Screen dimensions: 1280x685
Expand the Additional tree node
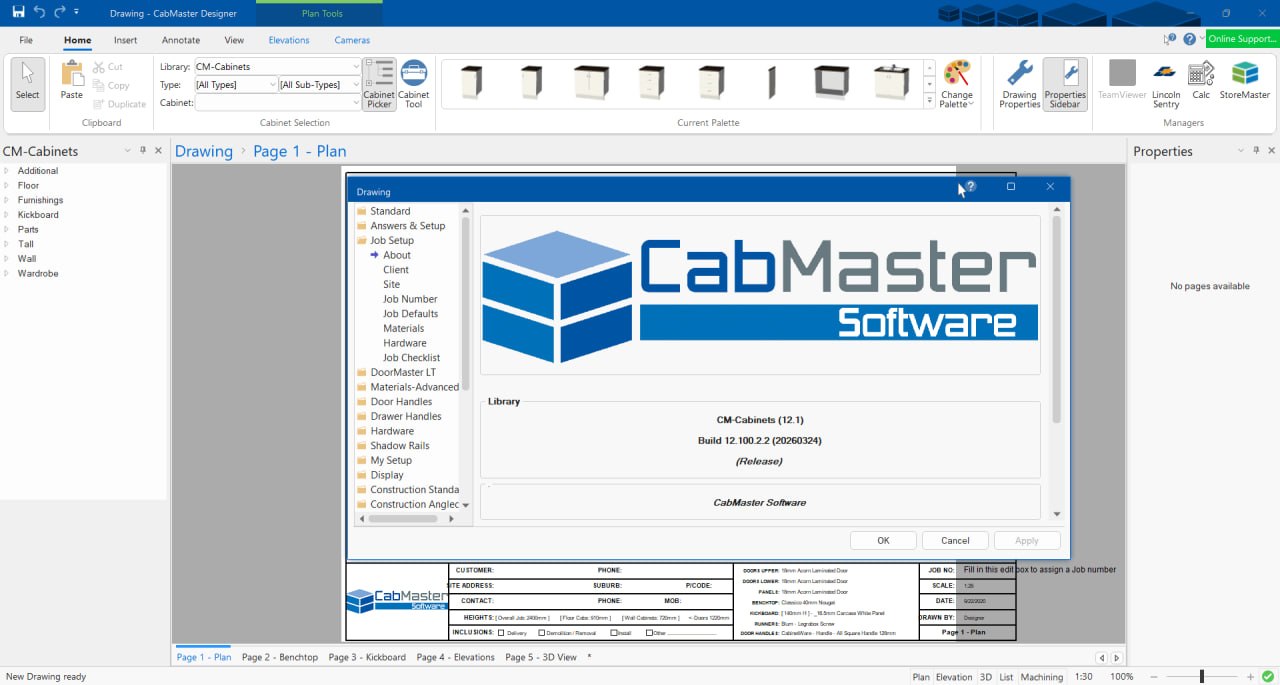click(x=6, y=171)
